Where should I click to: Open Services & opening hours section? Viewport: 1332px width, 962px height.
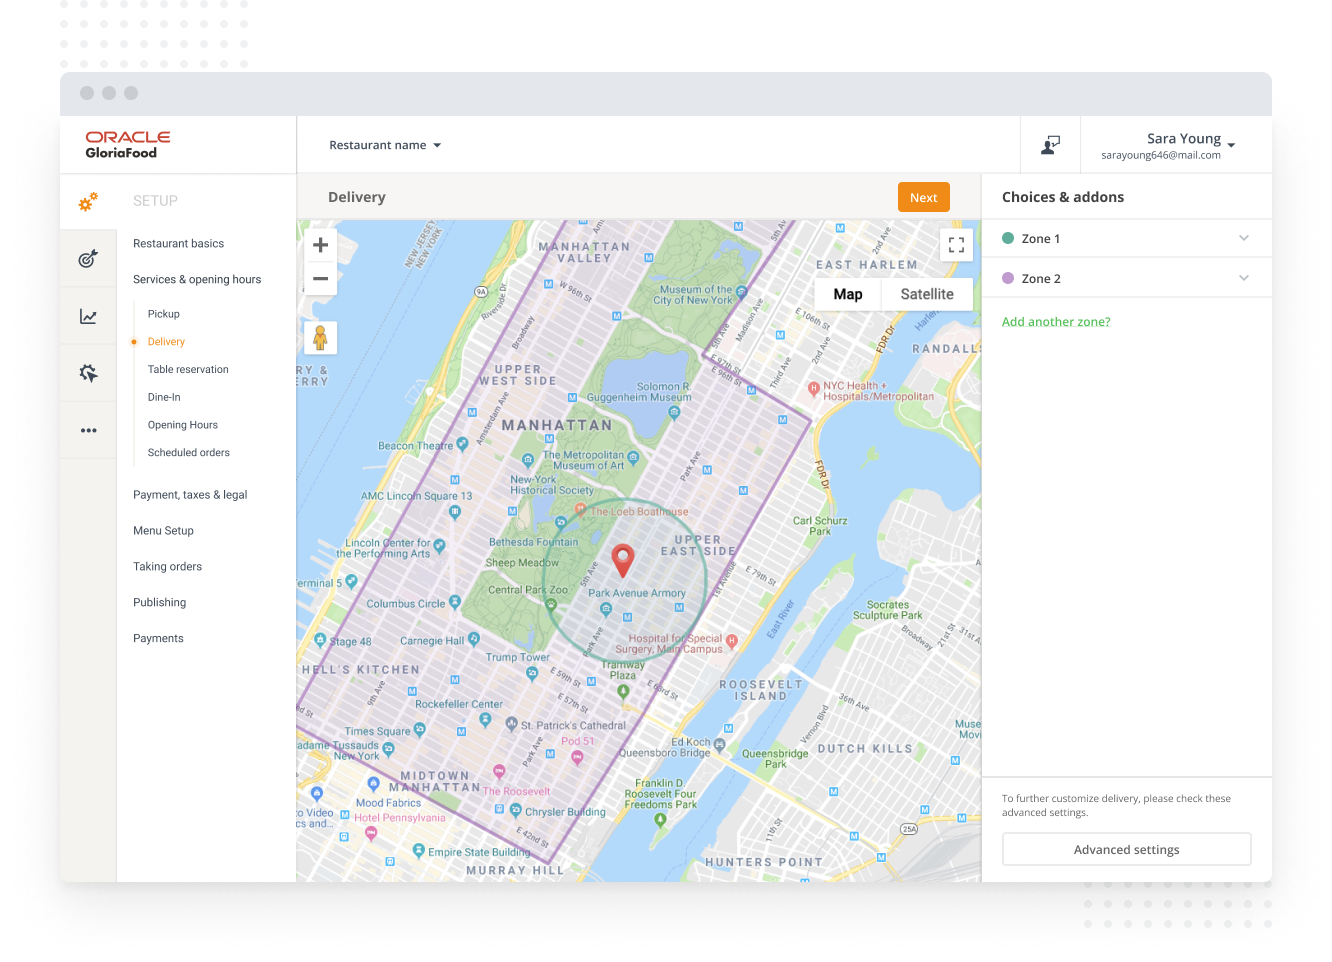click(x=197, y=280)
